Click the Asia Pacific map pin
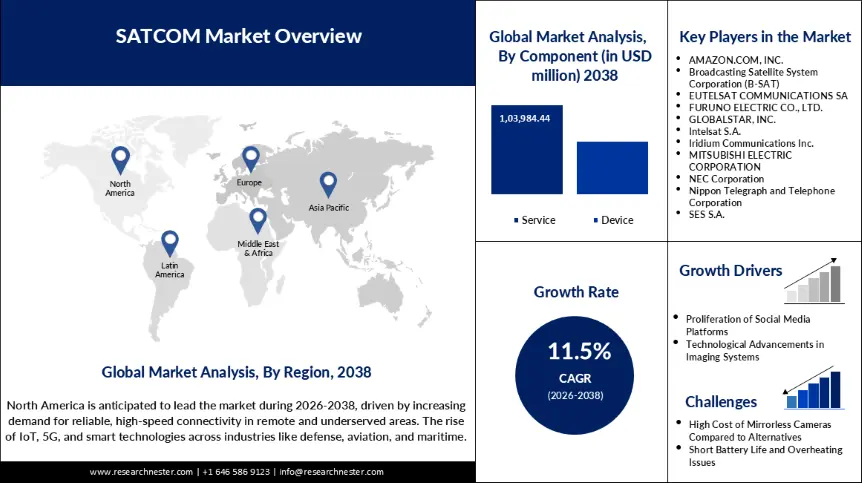This screenshot has width=862, height=483. (328, 185)
